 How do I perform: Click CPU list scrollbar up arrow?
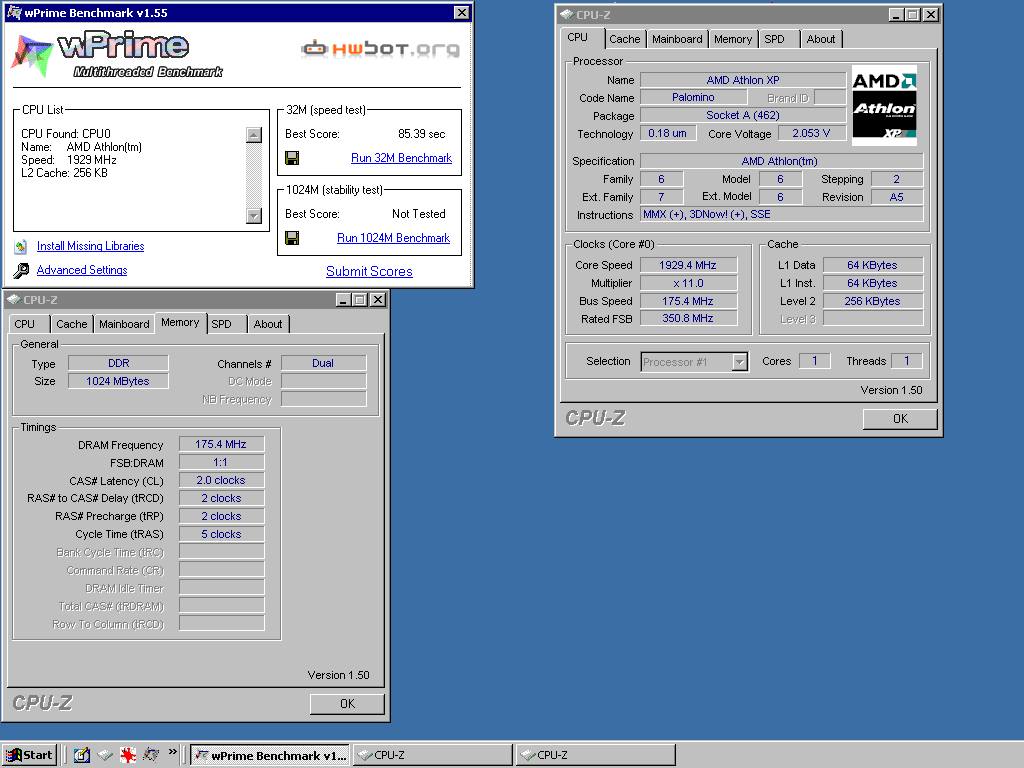click(x=254, y=135)
